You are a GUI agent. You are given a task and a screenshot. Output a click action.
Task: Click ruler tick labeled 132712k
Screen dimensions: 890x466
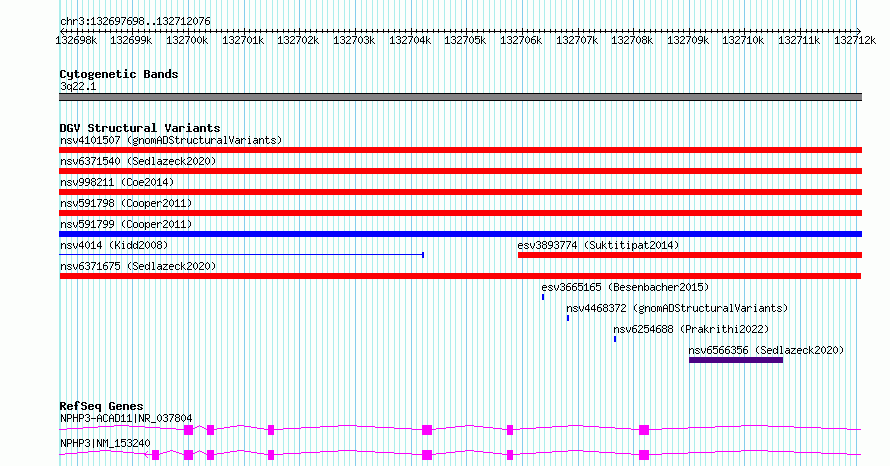[x=855, y=40]
